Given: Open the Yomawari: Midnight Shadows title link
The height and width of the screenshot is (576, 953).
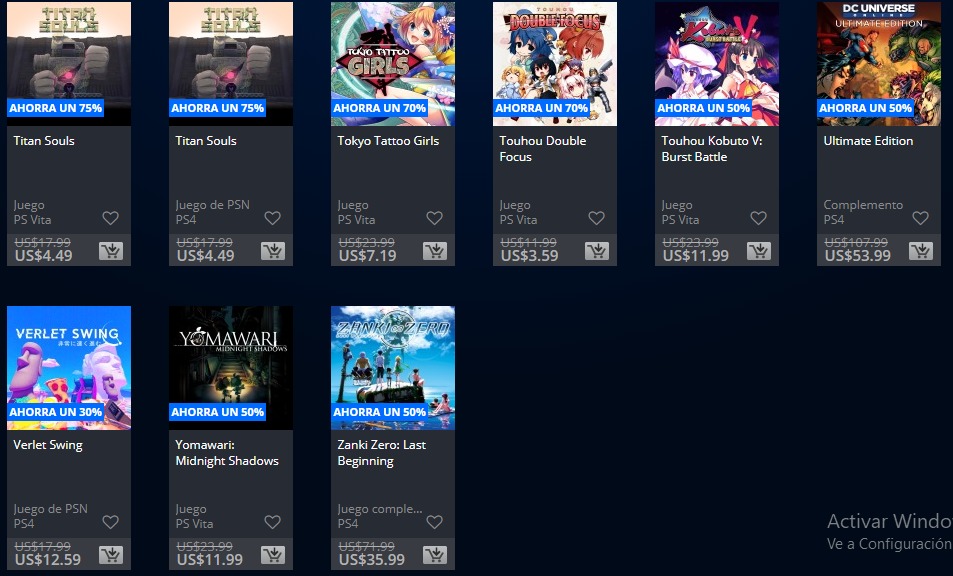Looking at the screenshot, I should click(x=227, y=453).
